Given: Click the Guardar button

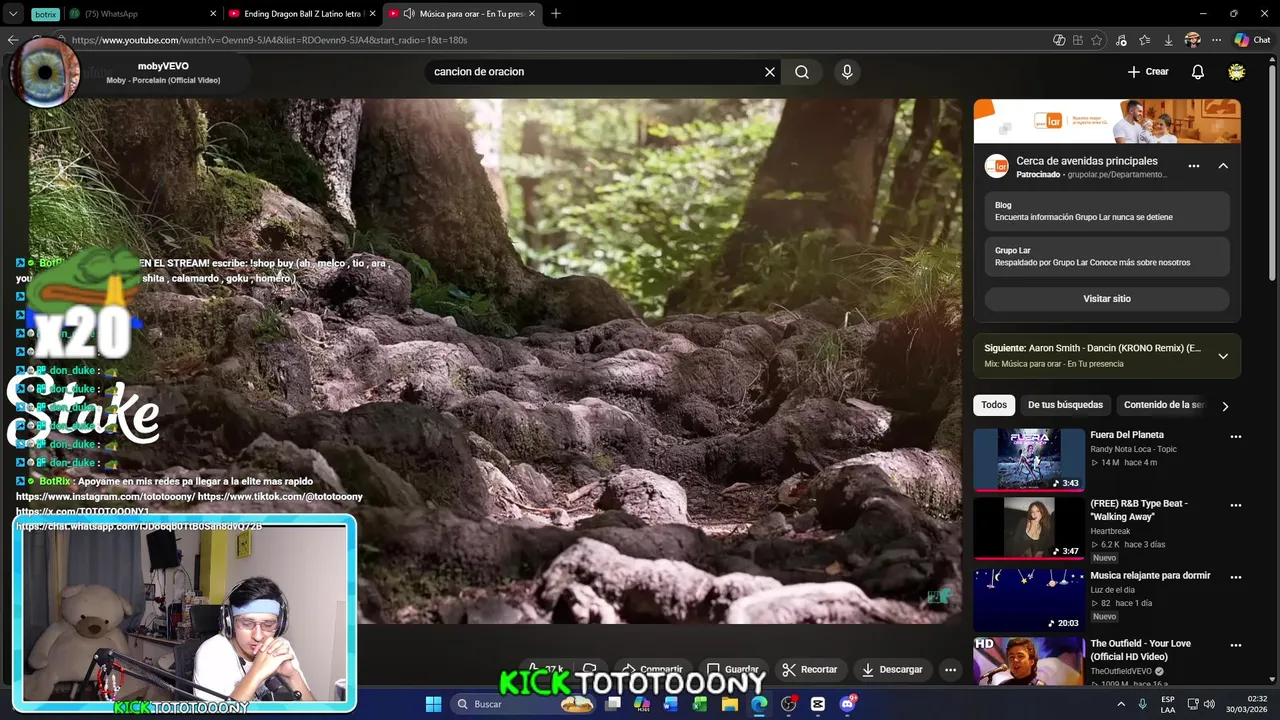Looking at the screenshot, I should [x=732, y=669].
